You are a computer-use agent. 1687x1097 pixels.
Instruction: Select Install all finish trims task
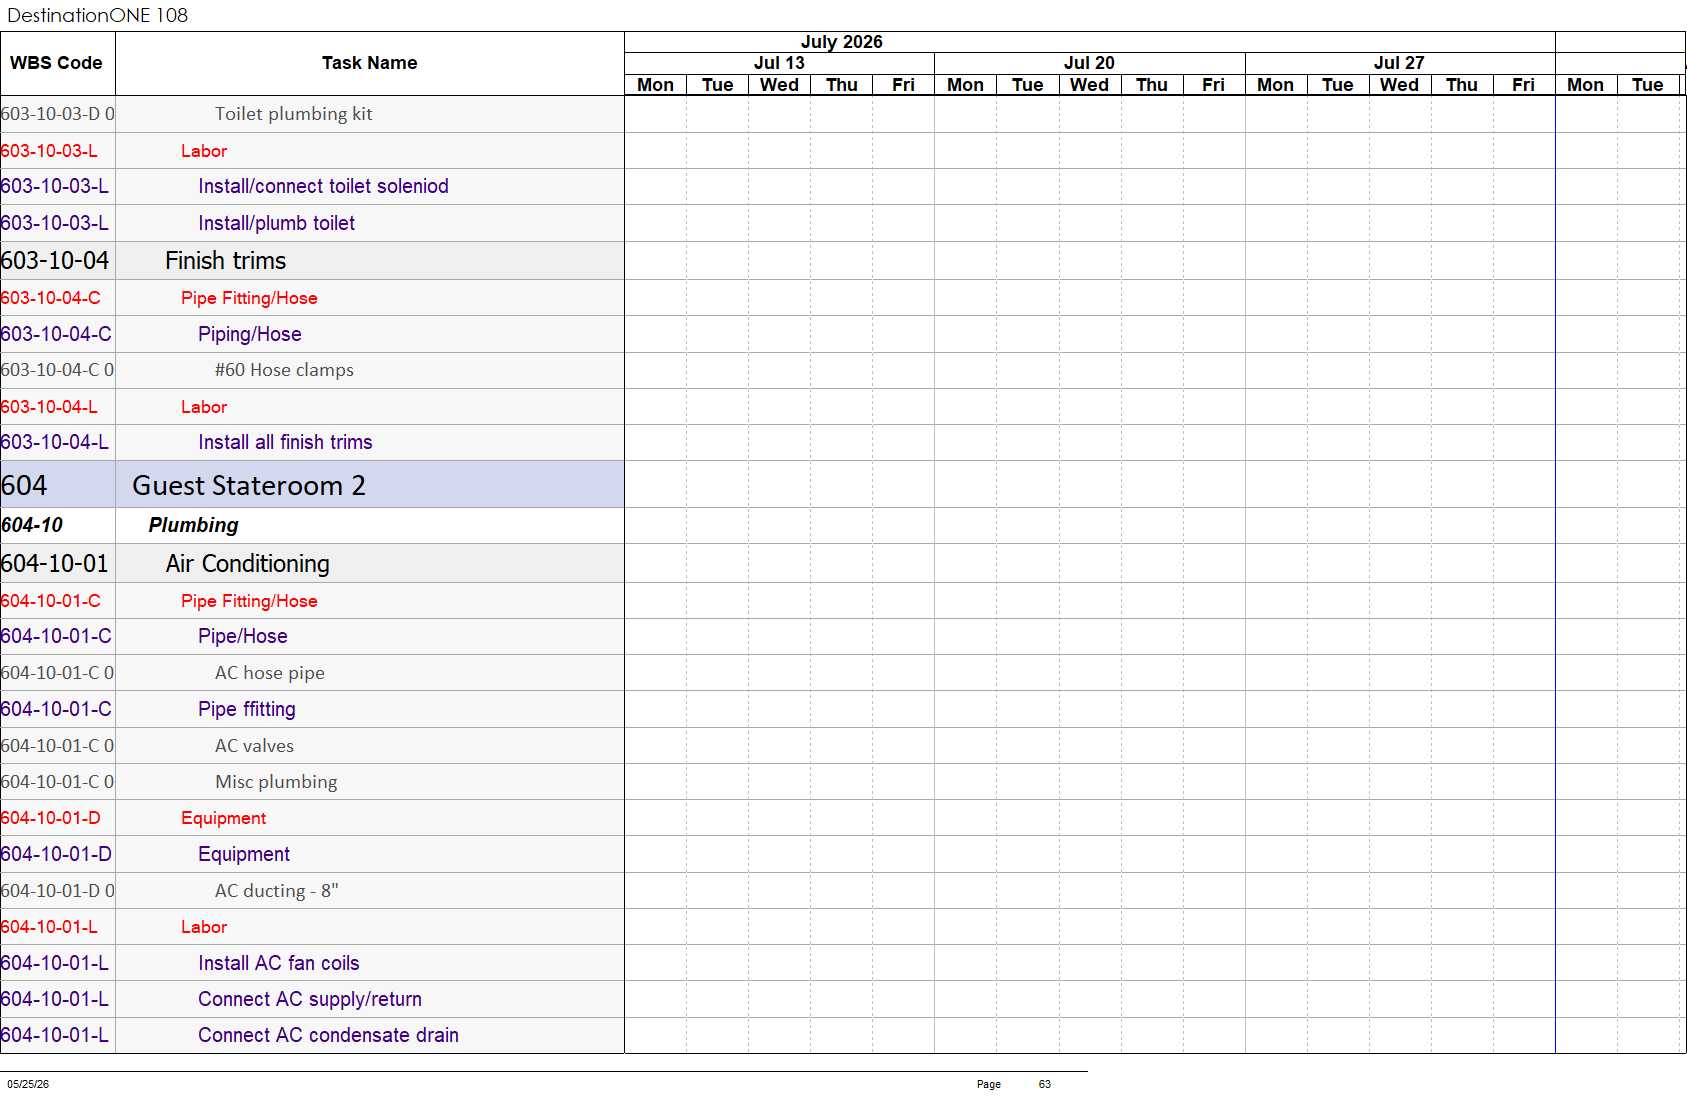(285, 442)
